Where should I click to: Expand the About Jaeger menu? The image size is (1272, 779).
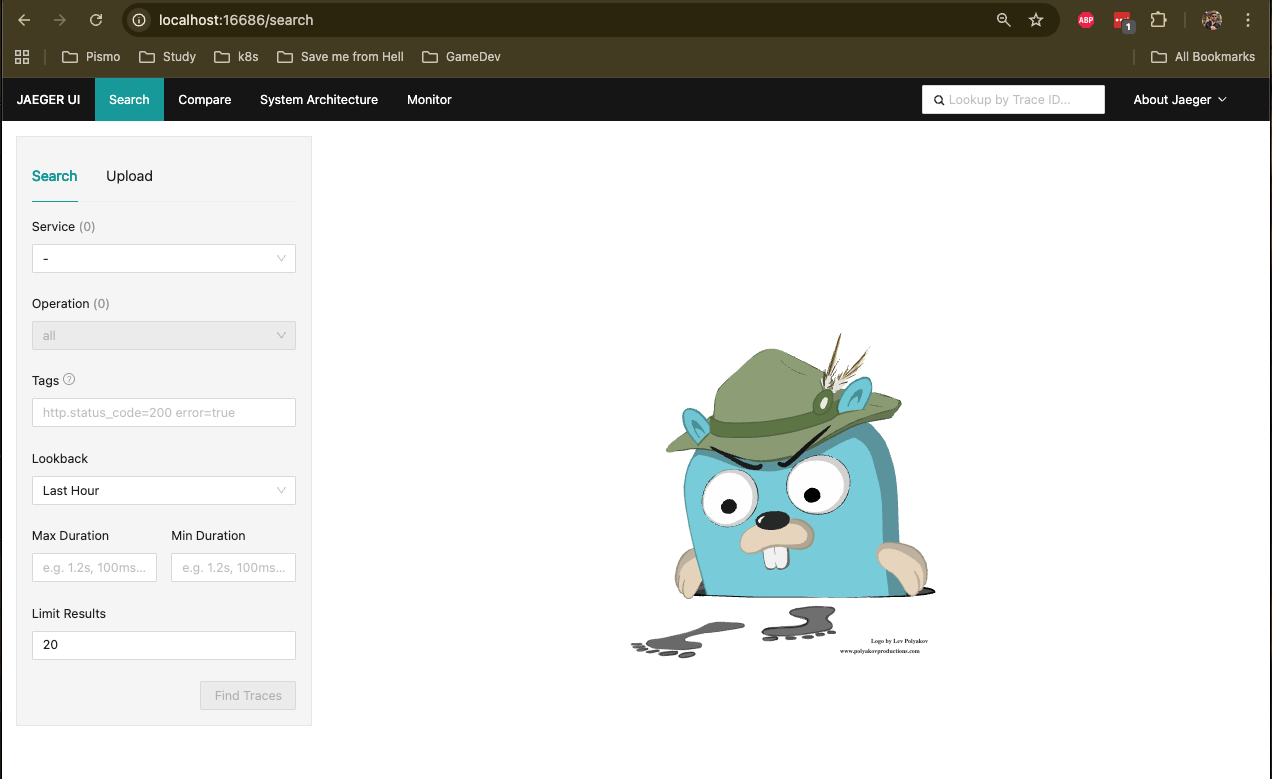(x=1179, y=100)
